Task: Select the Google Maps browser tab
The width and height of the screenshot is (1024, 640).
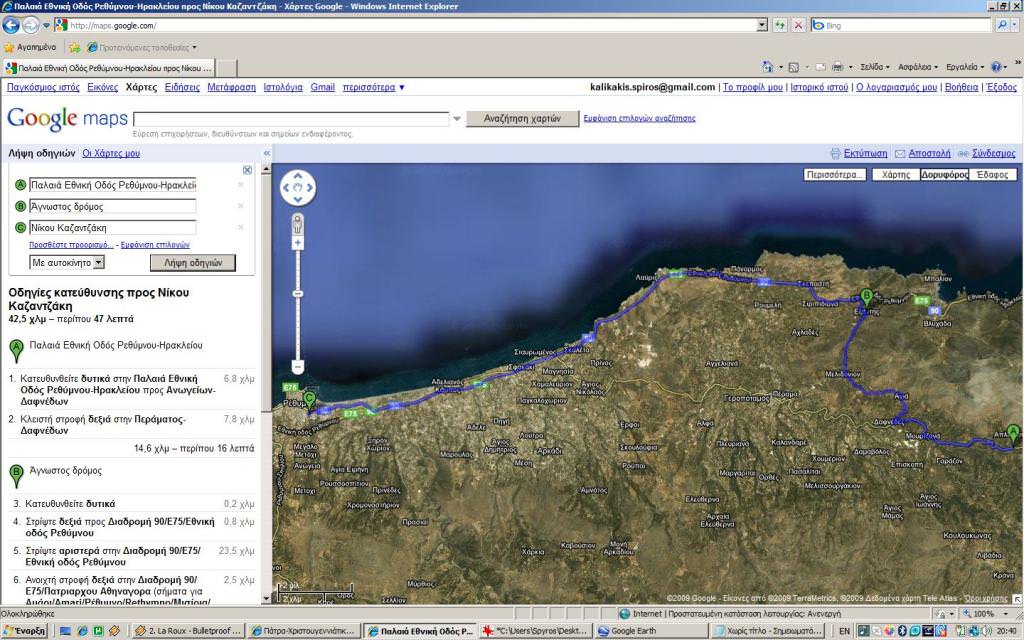Action: [x=108, y=68]
